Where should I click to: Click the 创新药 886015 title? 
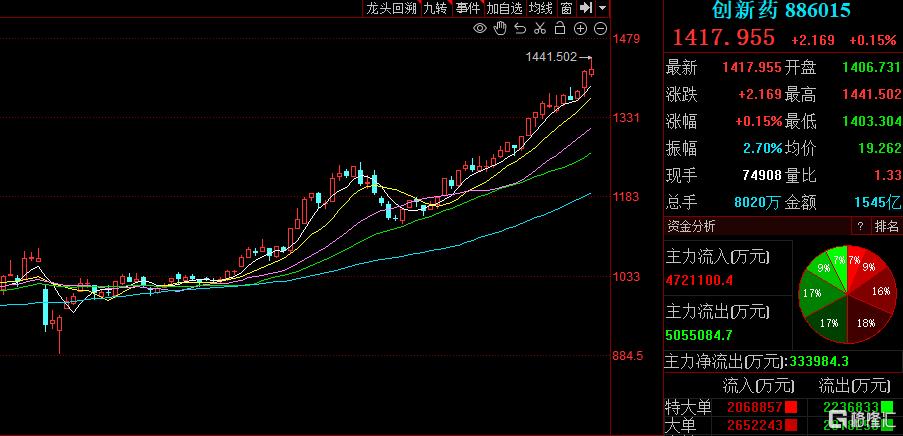click(x=780, y=9)
